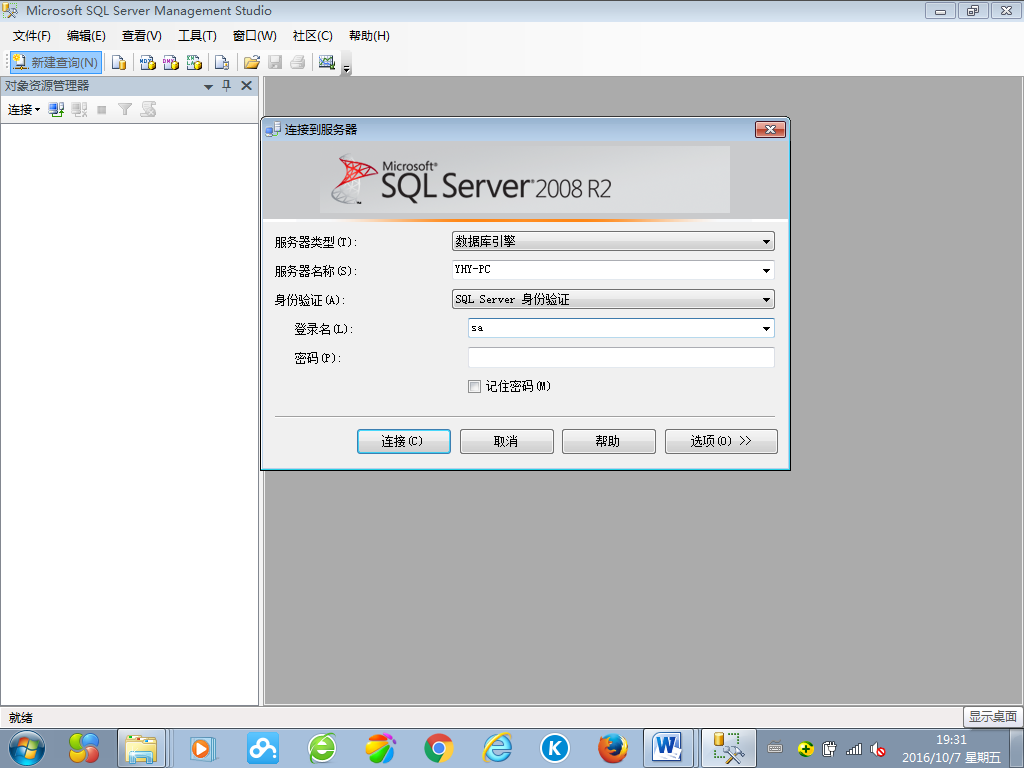Click the Object Explorer script icon

148,110
